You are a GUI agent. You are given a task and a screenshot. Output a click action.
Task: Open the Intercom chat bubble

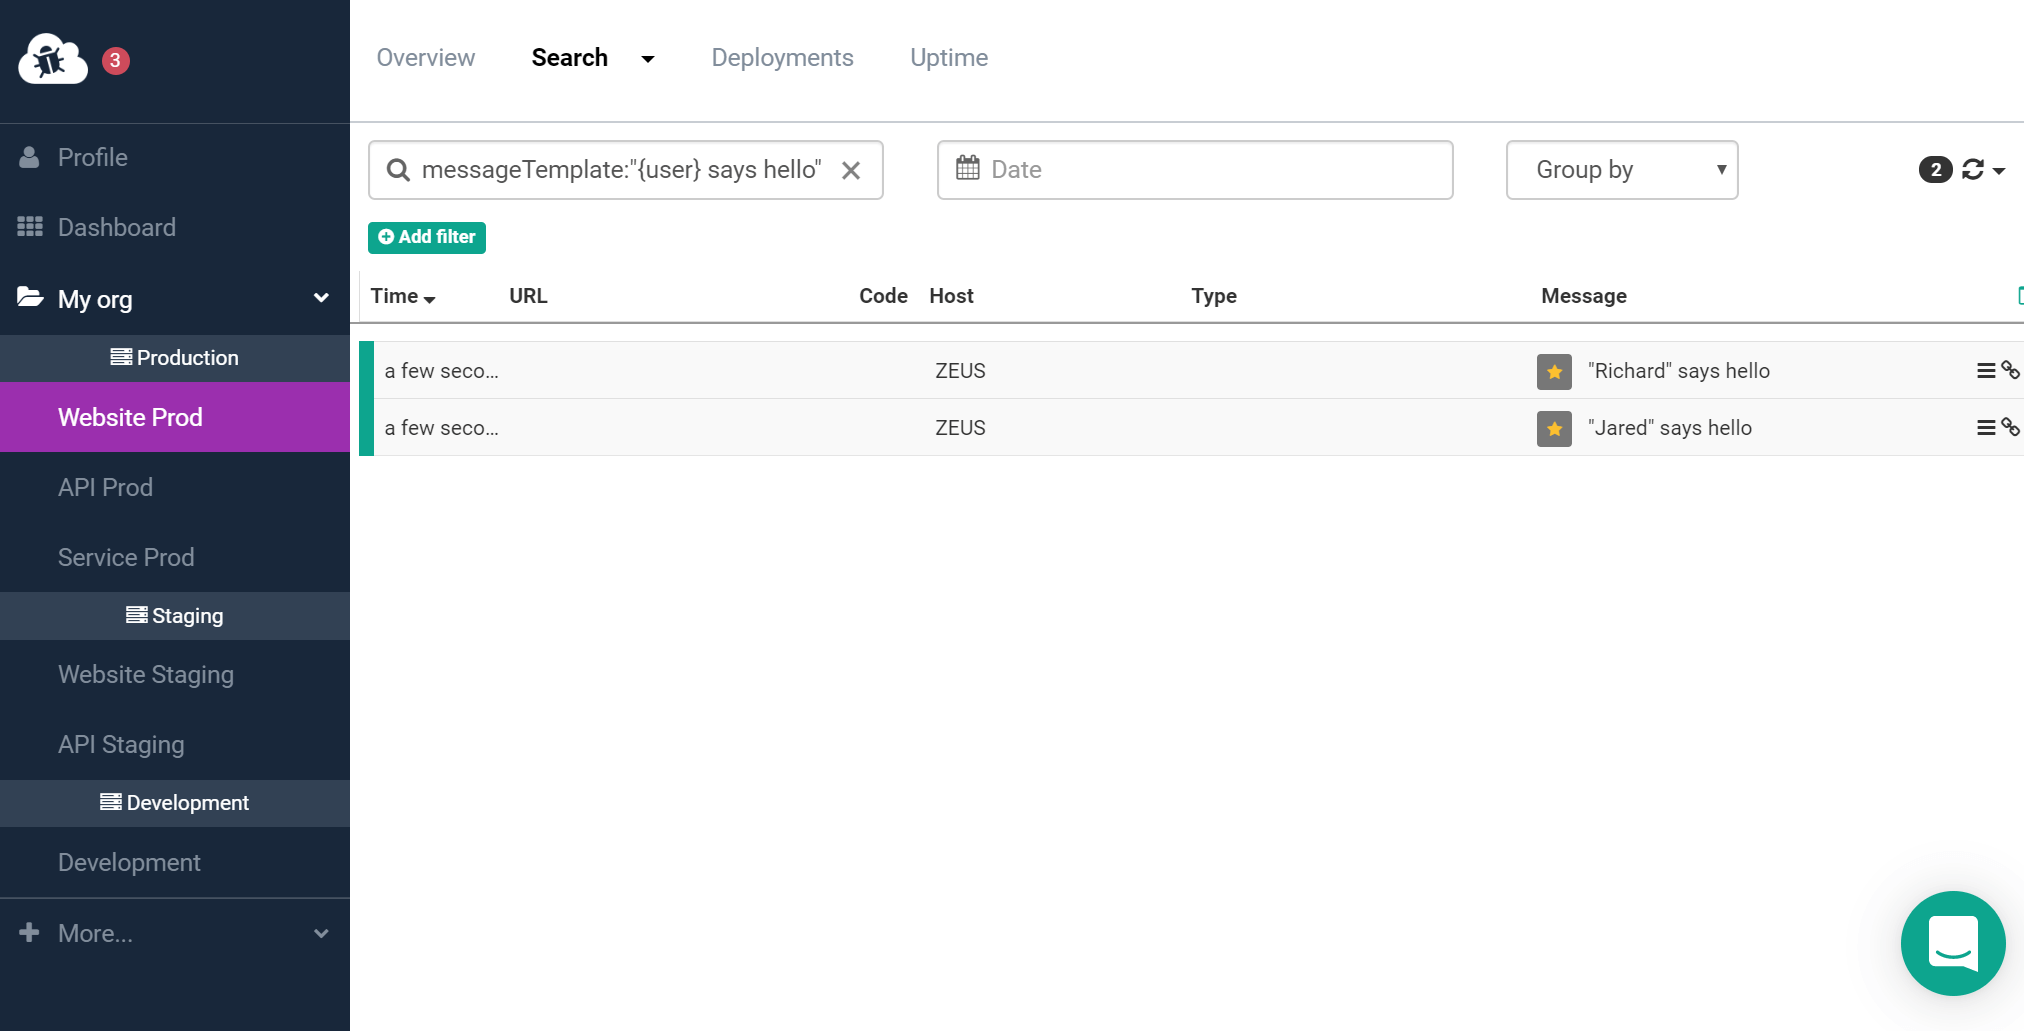point(1953,943)
